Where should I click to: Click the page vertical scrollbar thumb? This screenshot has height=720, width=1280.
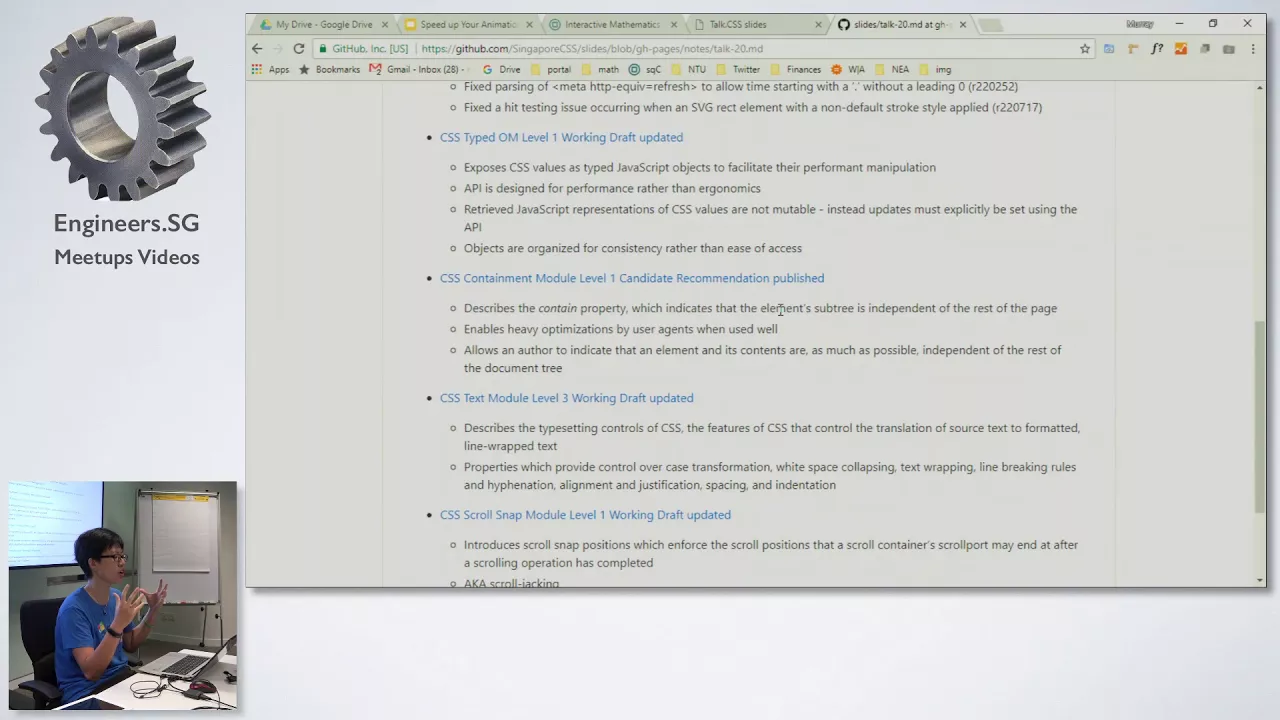1259,417
